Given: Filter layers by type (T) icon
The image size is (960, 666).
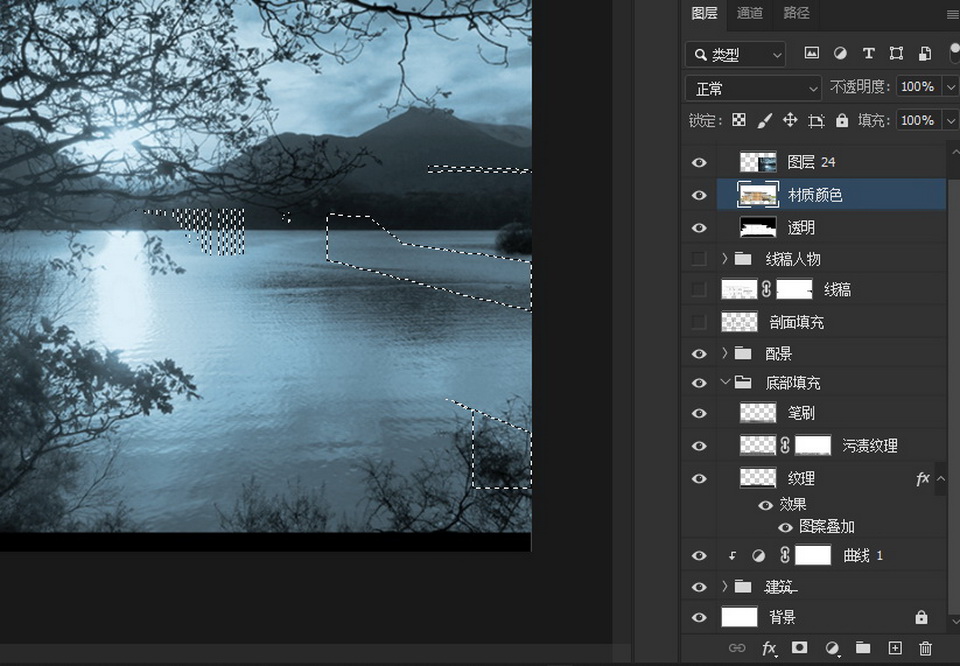Looking at the screenshot, I should (868, 53).
